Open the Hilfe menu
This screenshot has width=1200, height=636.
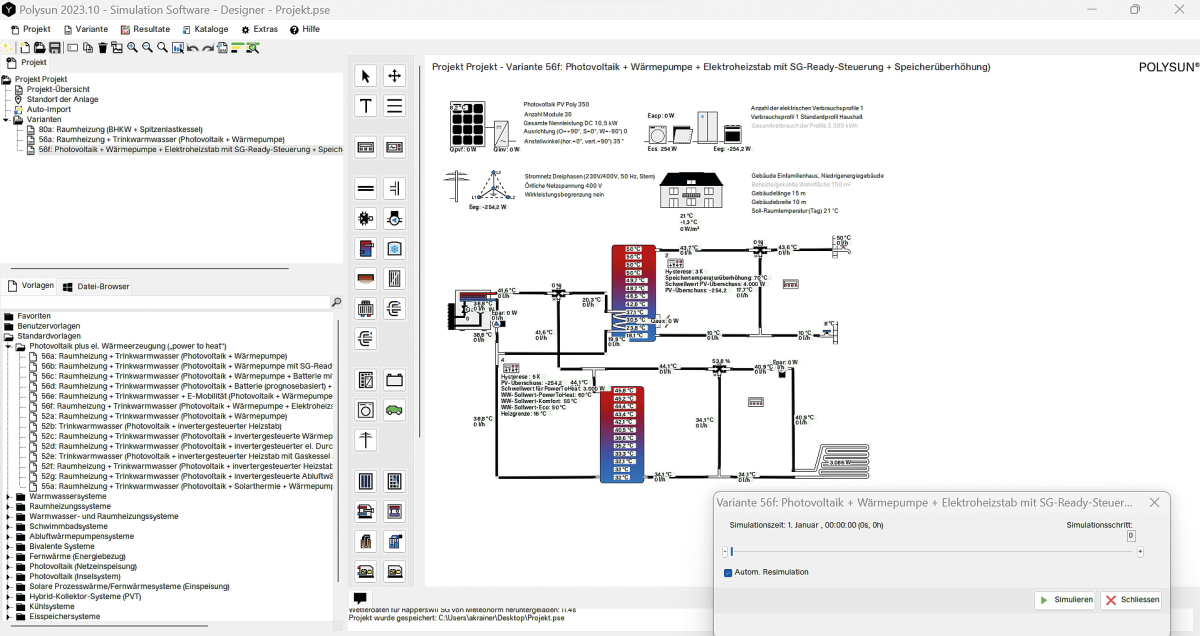(305, 30)
